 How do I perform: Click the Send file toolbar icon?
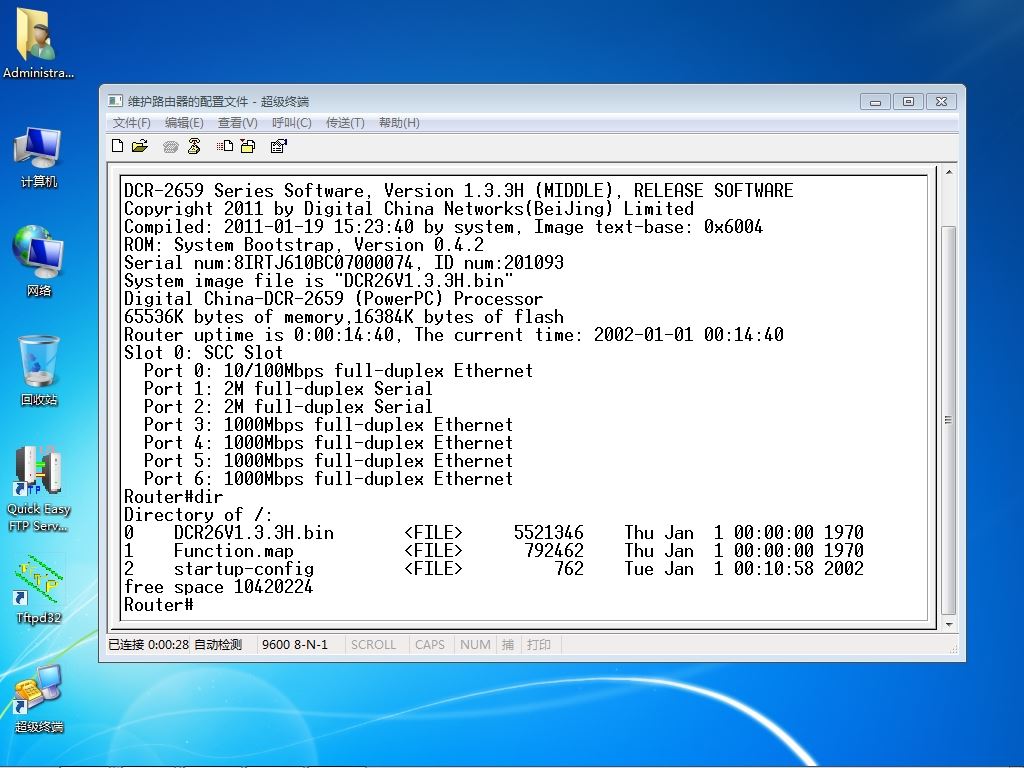[x=225, y=146]
